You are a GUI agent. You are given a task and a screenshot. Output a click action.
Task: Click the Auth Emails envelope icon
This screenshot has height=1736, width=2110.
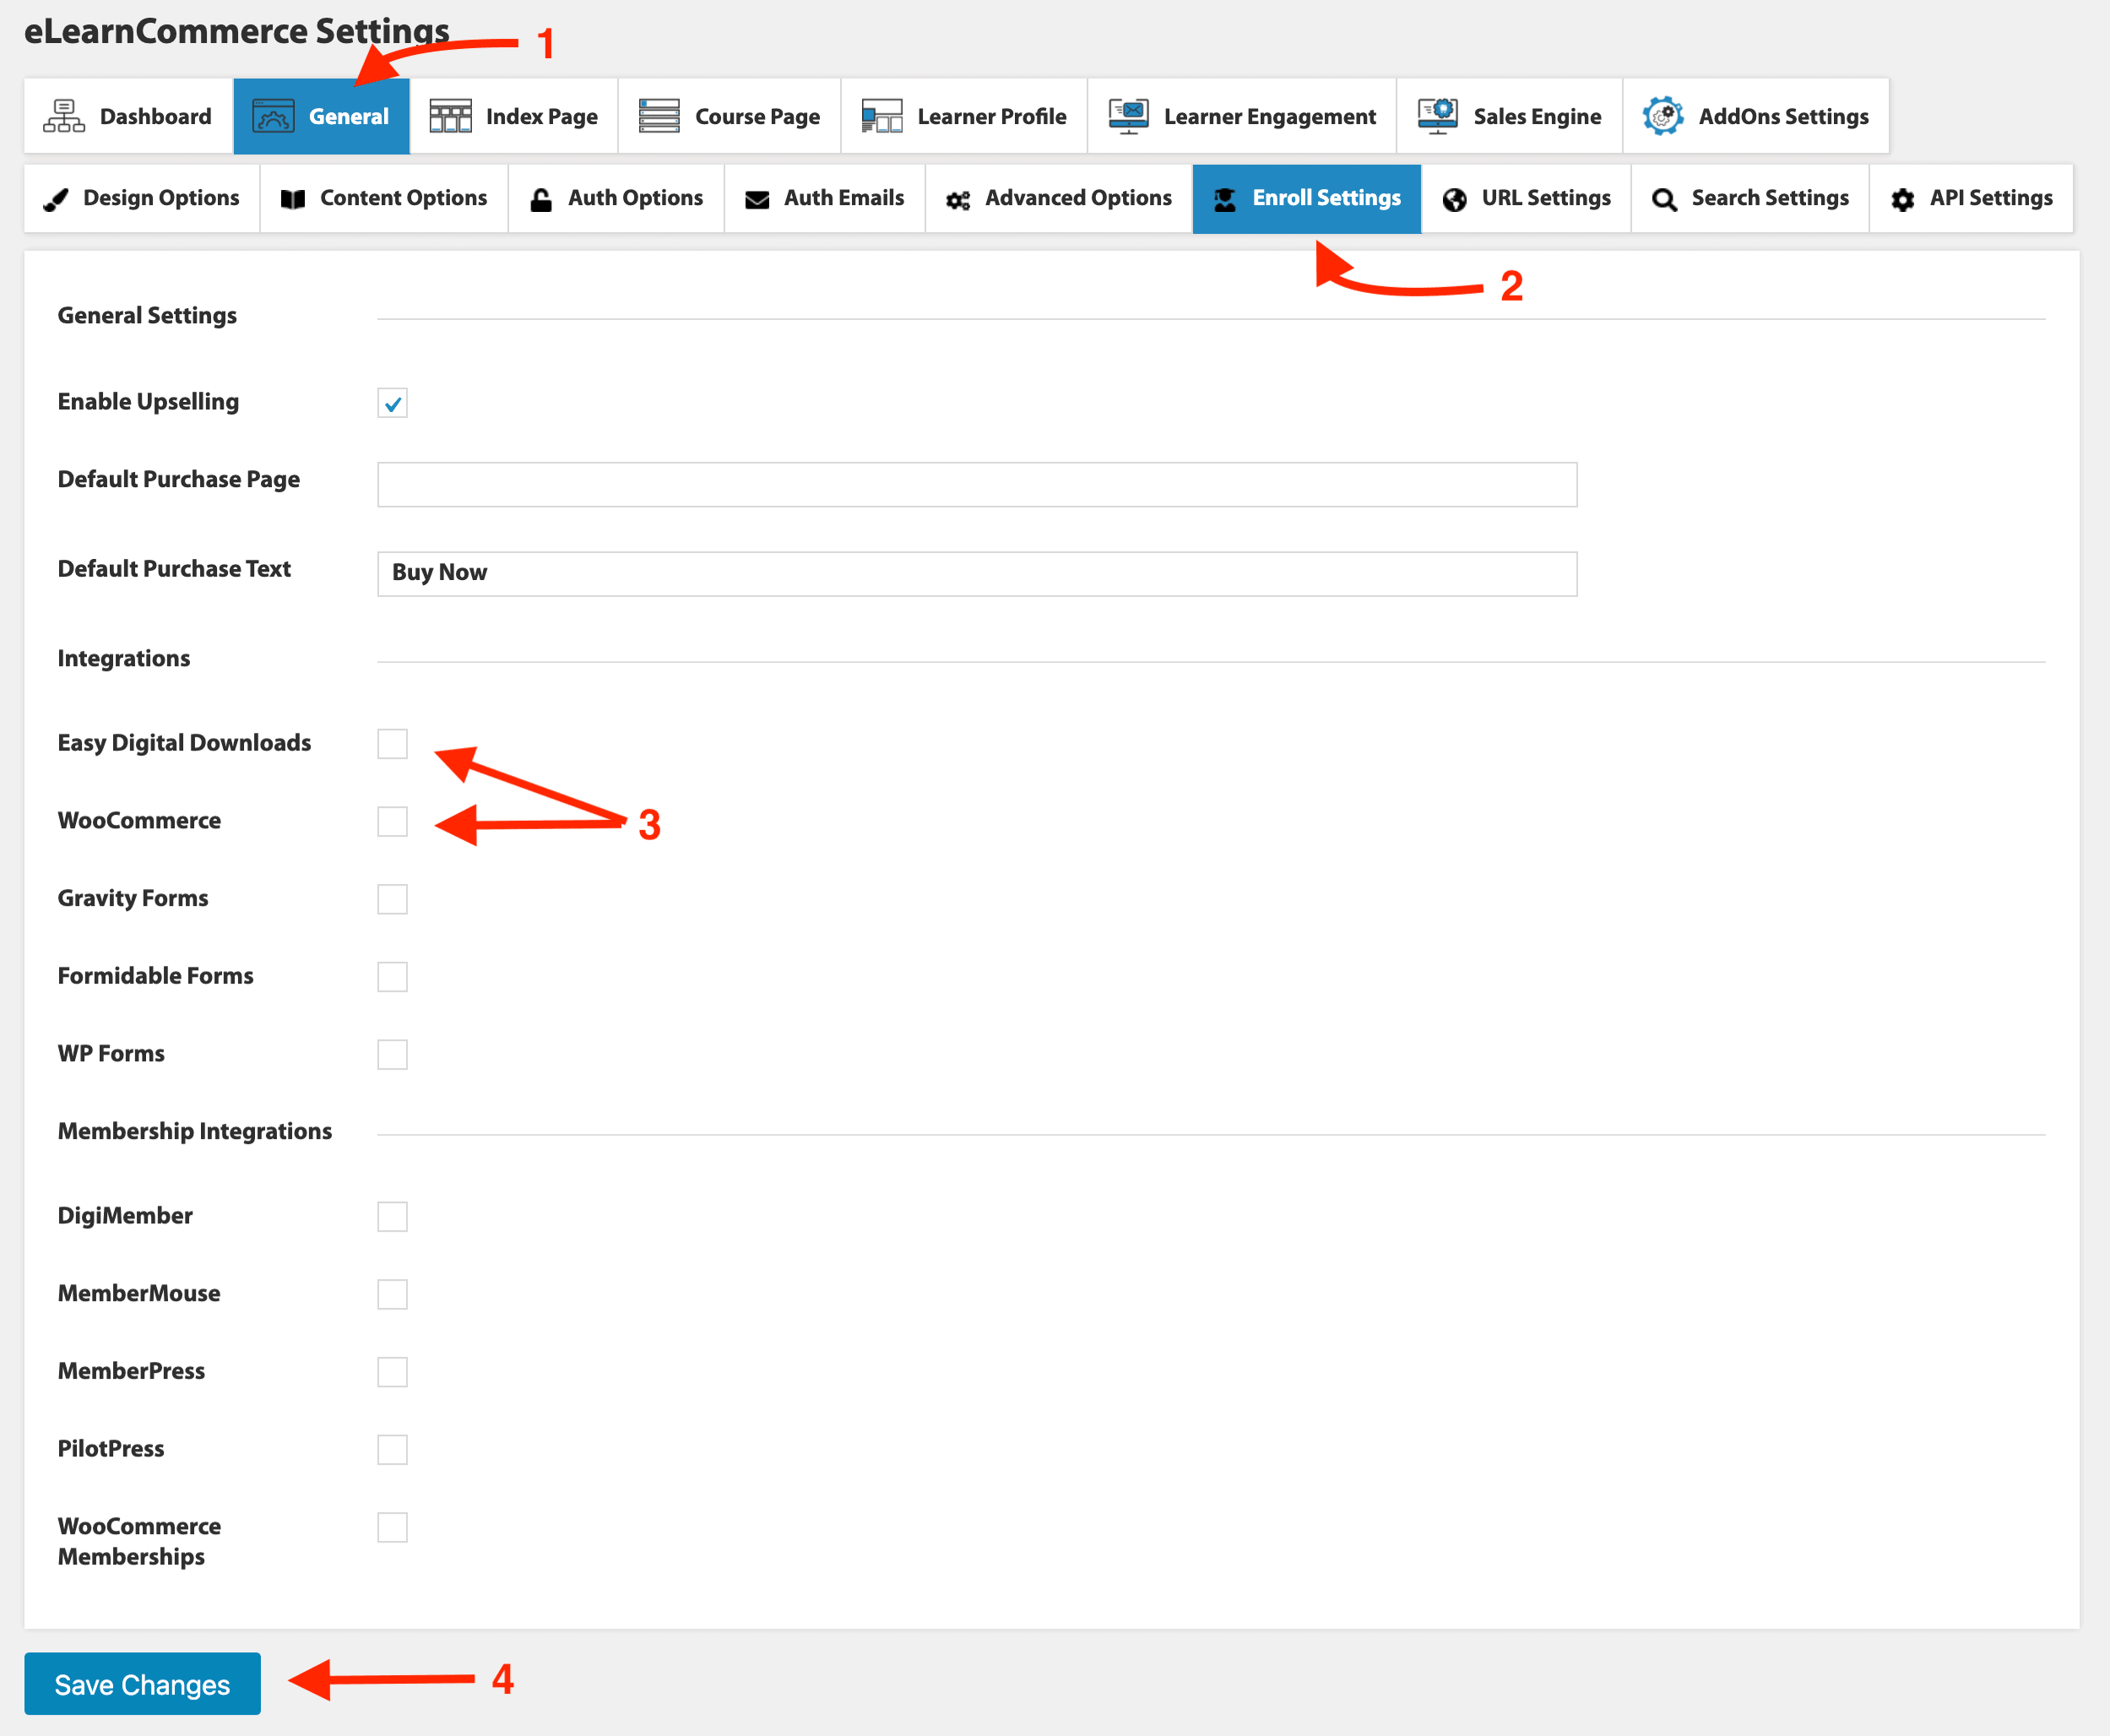[x=757, y=199]
